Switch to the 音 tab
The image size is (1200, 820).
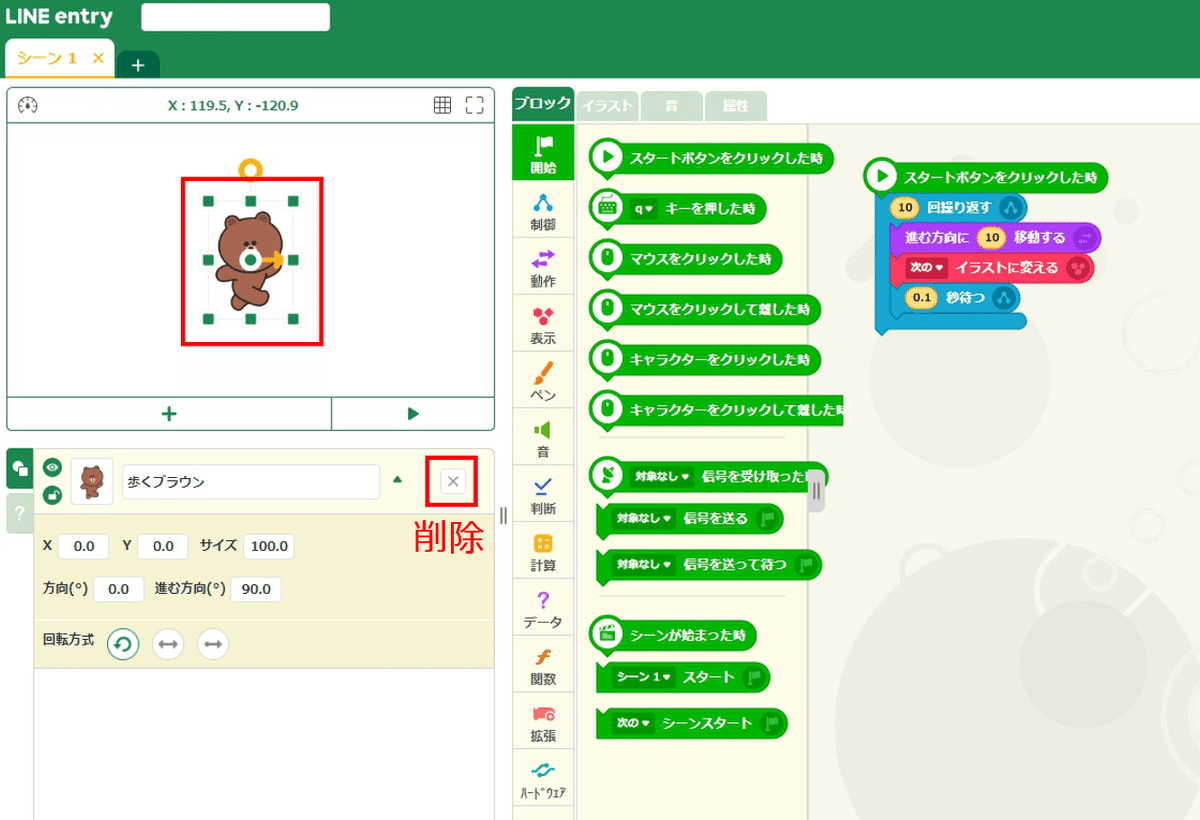click(x=671, y=105)
